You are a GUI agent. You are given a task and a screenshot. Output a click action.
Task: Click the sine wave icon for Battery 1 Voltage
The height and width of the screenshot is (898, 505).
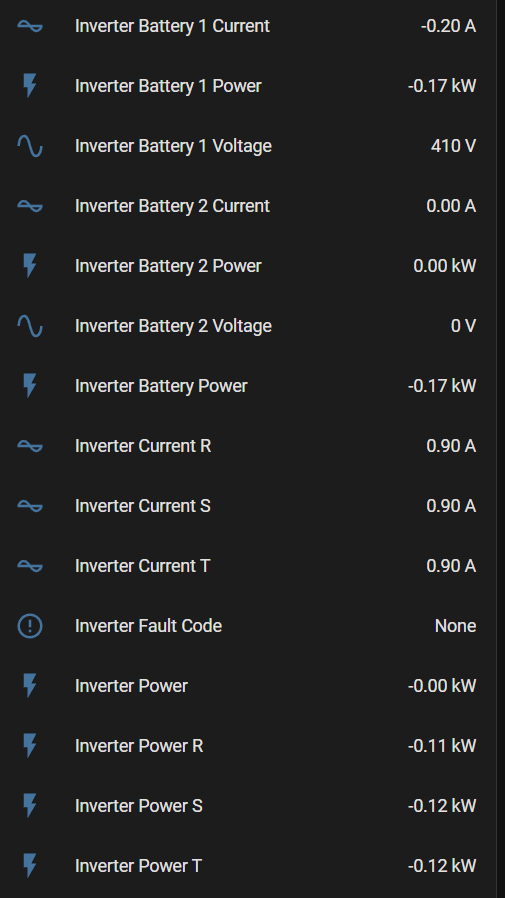point(30,146)
